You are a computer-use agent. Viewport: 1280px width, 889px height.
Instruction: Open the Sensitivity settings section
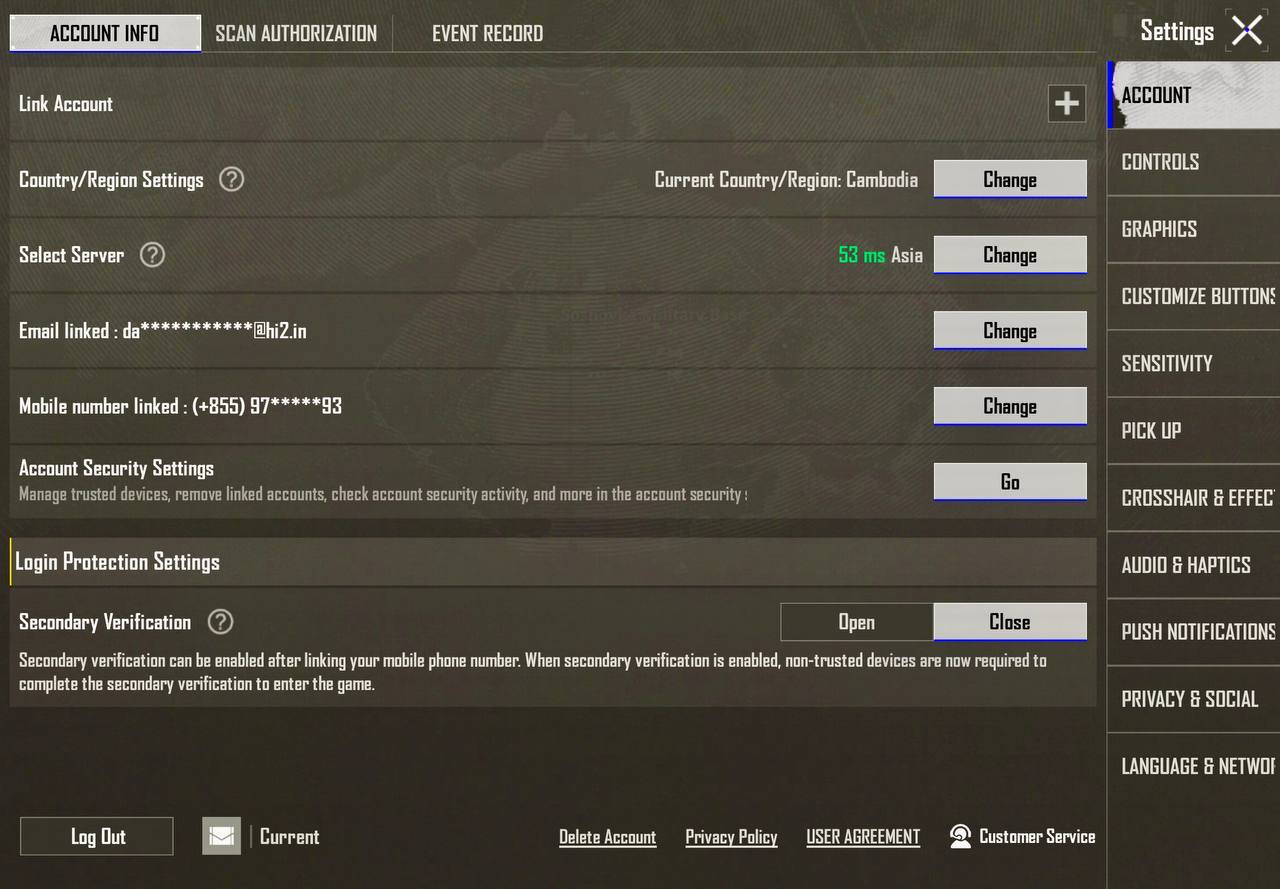pyautogui.click(x=1194, y=363)
